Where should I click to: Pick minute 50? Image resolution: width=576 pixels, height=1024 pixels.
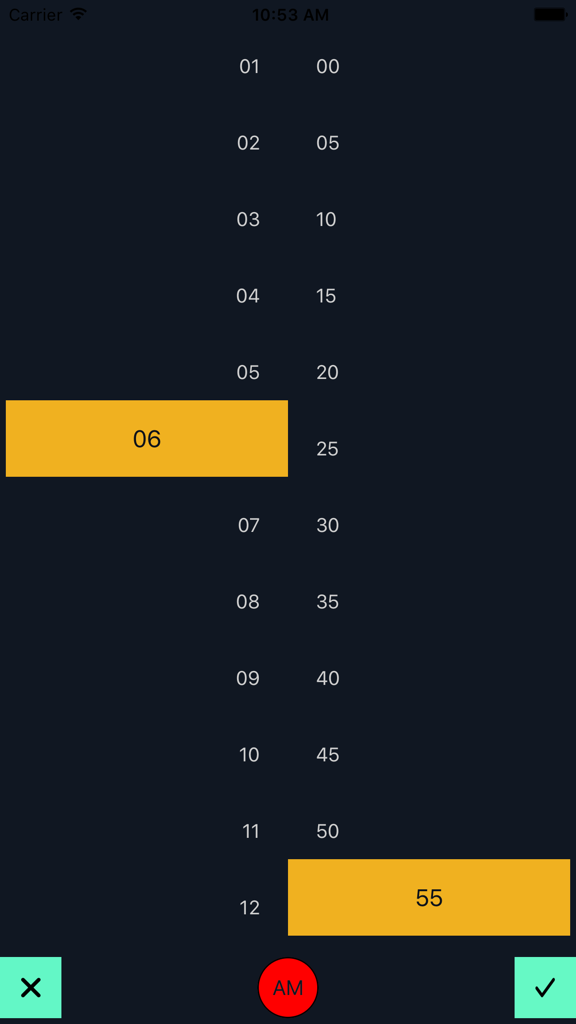tap(327, 831)
